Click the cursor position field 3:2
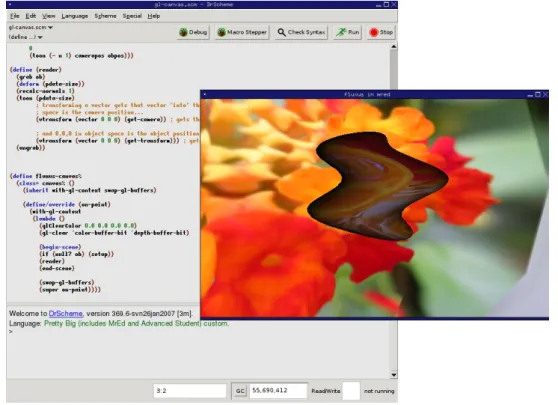This screenshot has height=405, width=558. tap(190, 391)
